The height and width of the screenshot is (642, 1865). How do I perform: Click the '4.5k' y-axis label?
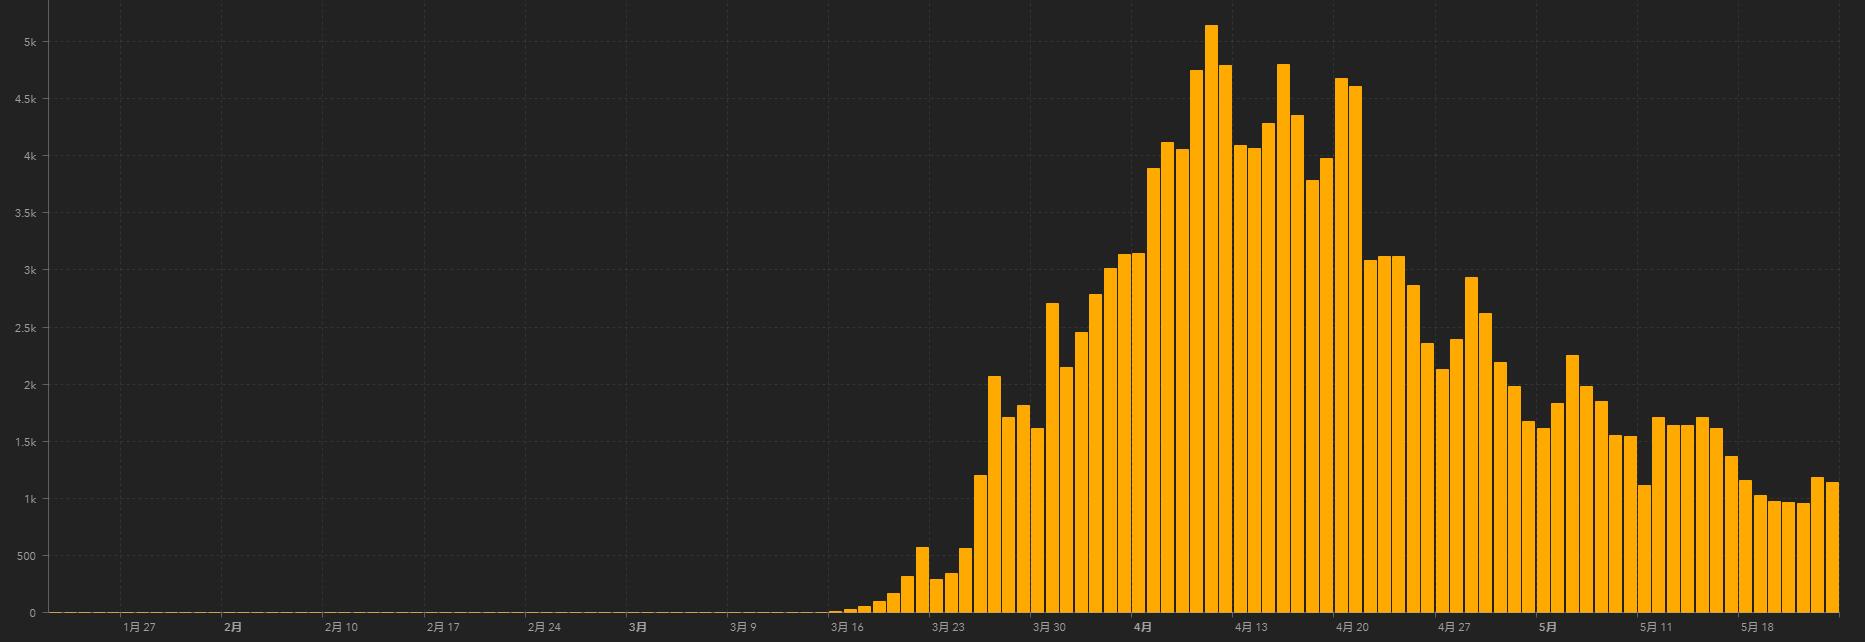coord(25,100)
